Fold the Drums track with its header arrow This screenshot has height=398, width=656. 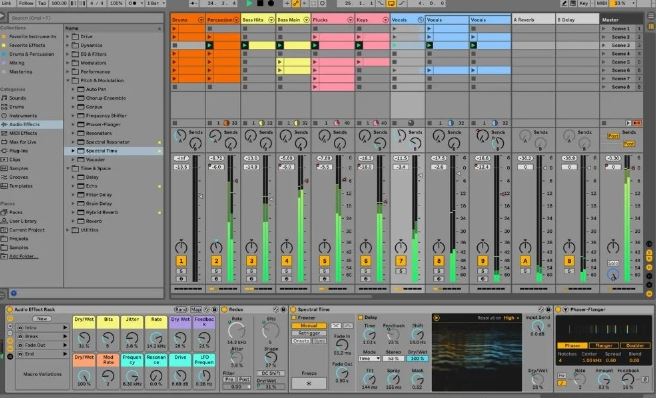click(x=200, y=20)
